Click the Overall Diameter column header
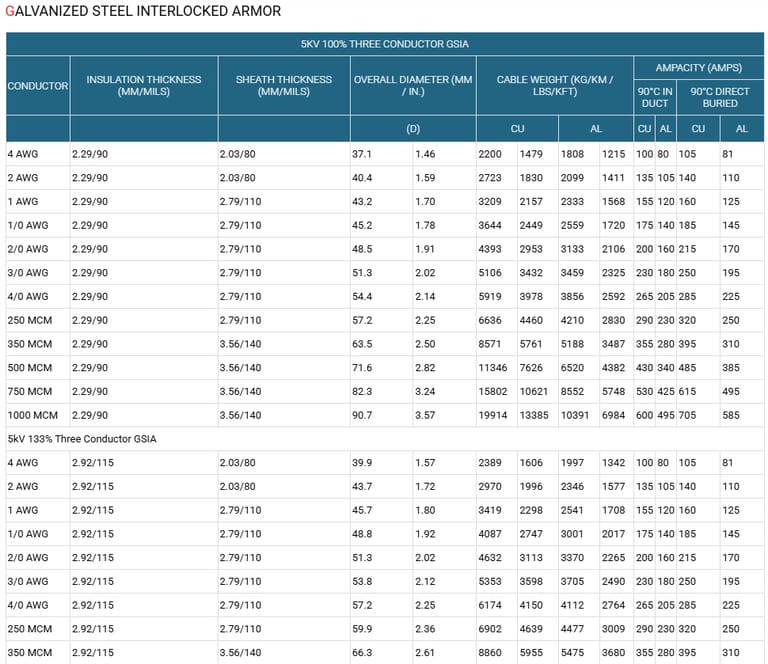Viewport: 768px width, 664px height. click(412, 86)
